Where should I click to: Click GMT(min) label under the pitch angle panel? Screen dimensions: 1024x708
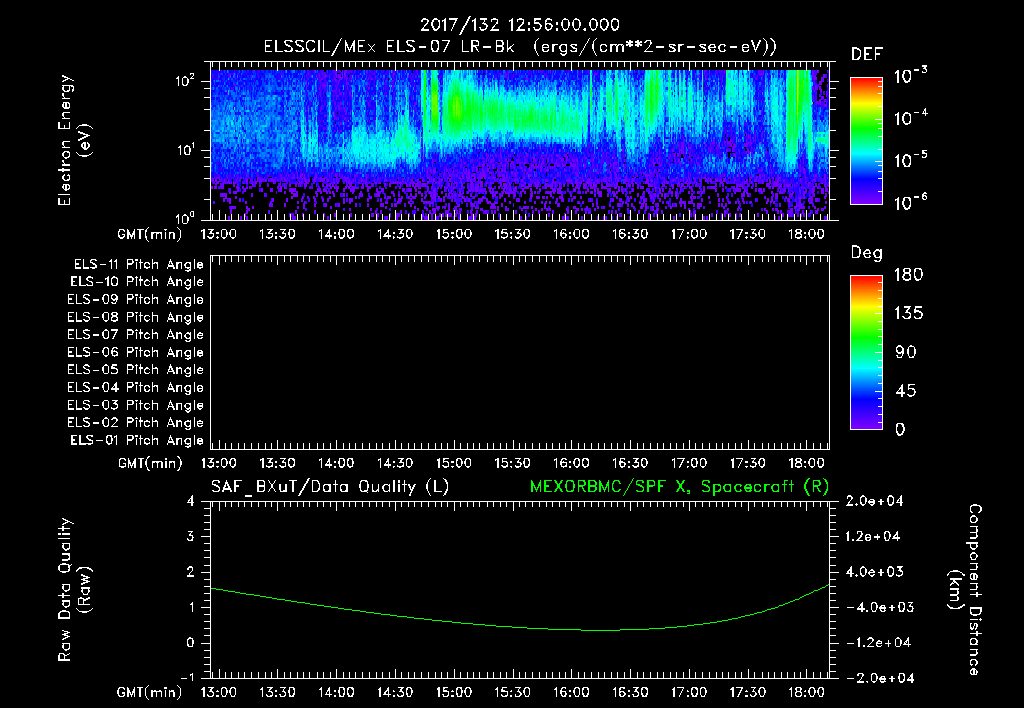click(x=150, y=464)
